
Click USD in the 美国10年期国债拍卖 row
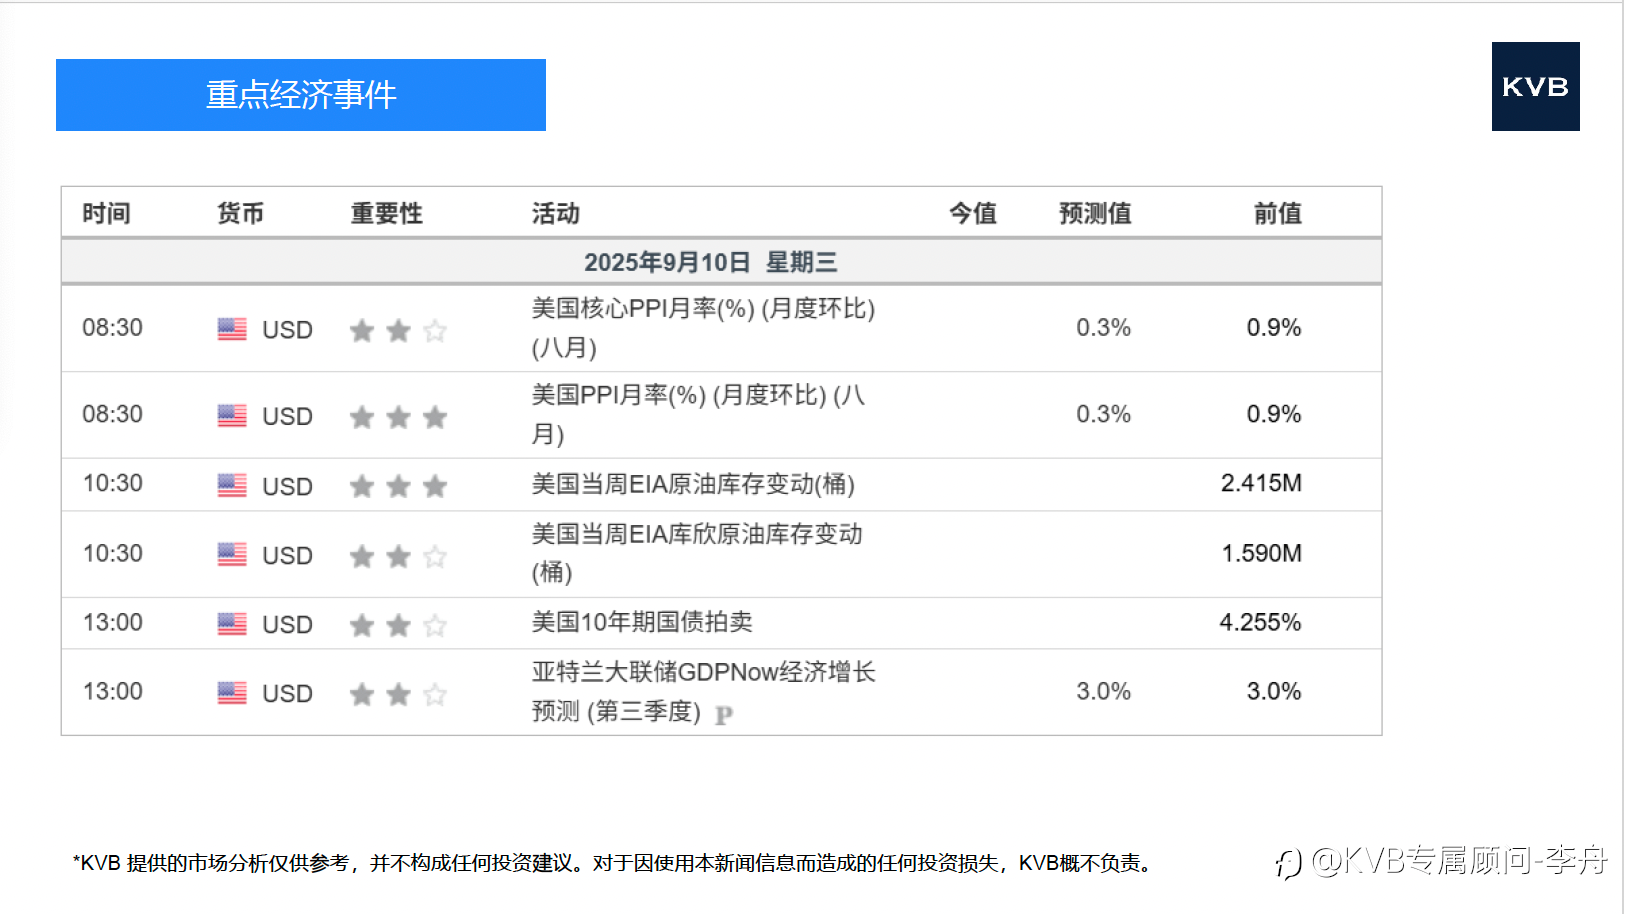point(287,625)
